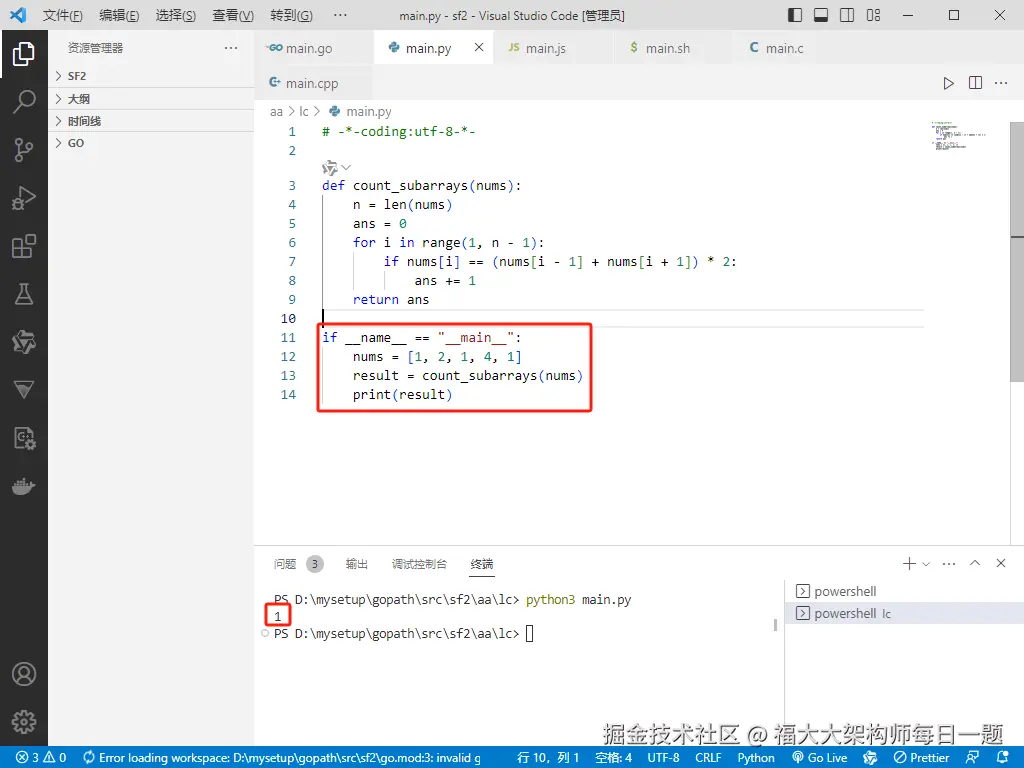This screenshot has width=1024, height=768.
Task: Expand the GO section in Explorer
Action: click(152, 143)
